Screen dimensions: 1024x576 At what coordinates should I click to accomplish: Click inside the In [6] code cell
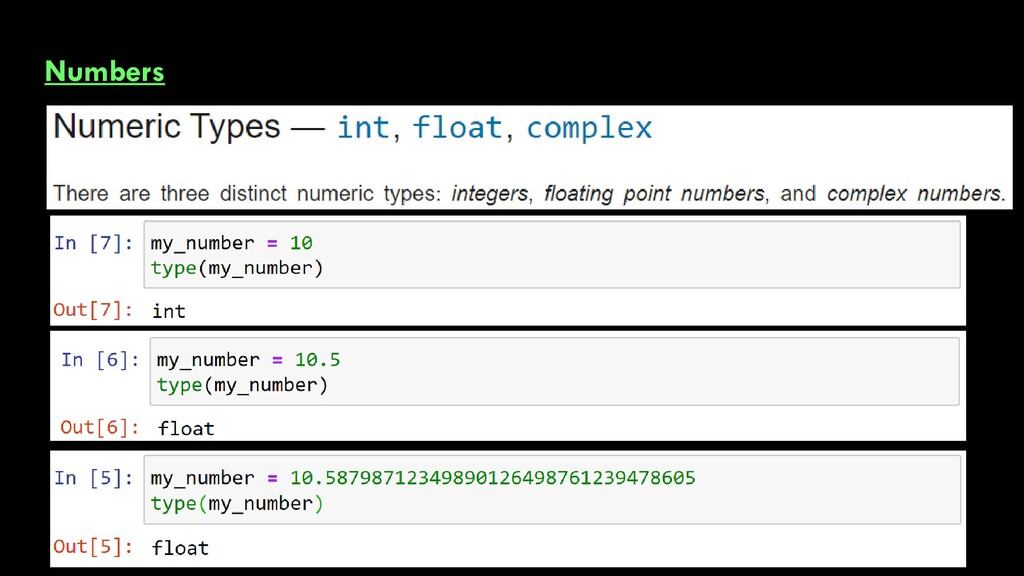pyautogui.click(x=554, y=372)
